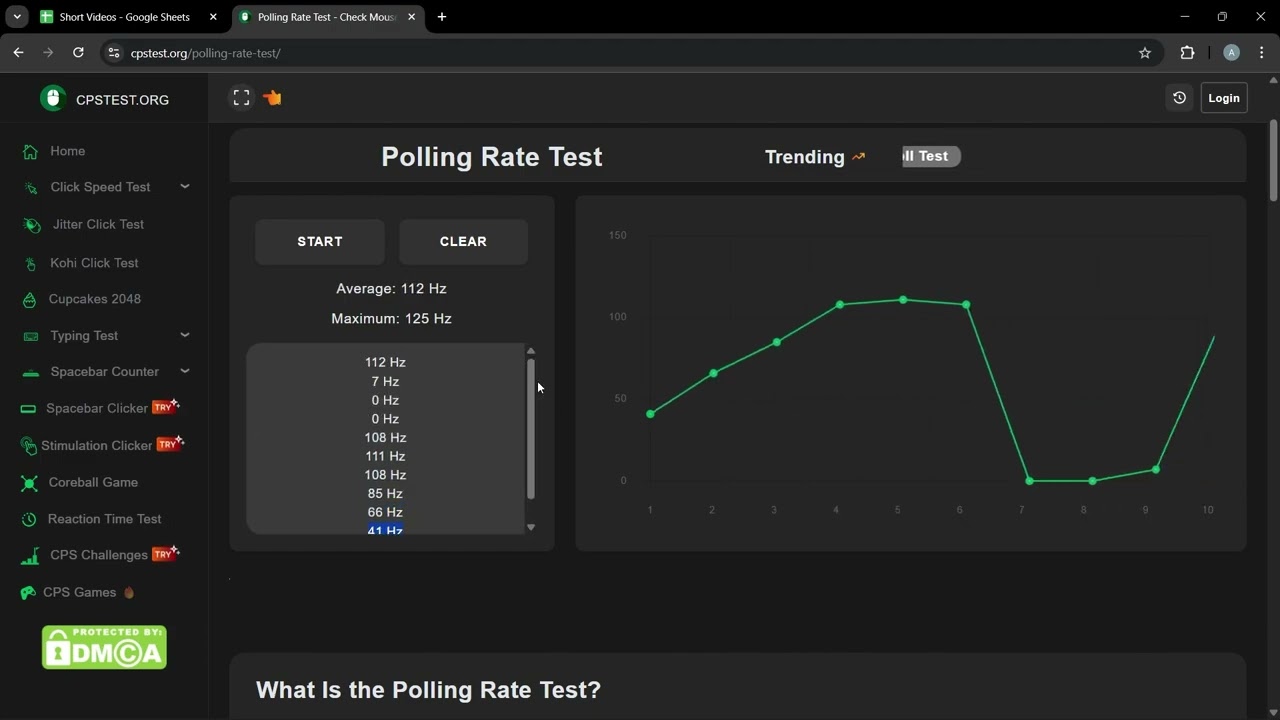The width and height of the screenshot is (1280, 720).
Task: Click the 85 Hz list entry
Action: click(x=385, y=493)
